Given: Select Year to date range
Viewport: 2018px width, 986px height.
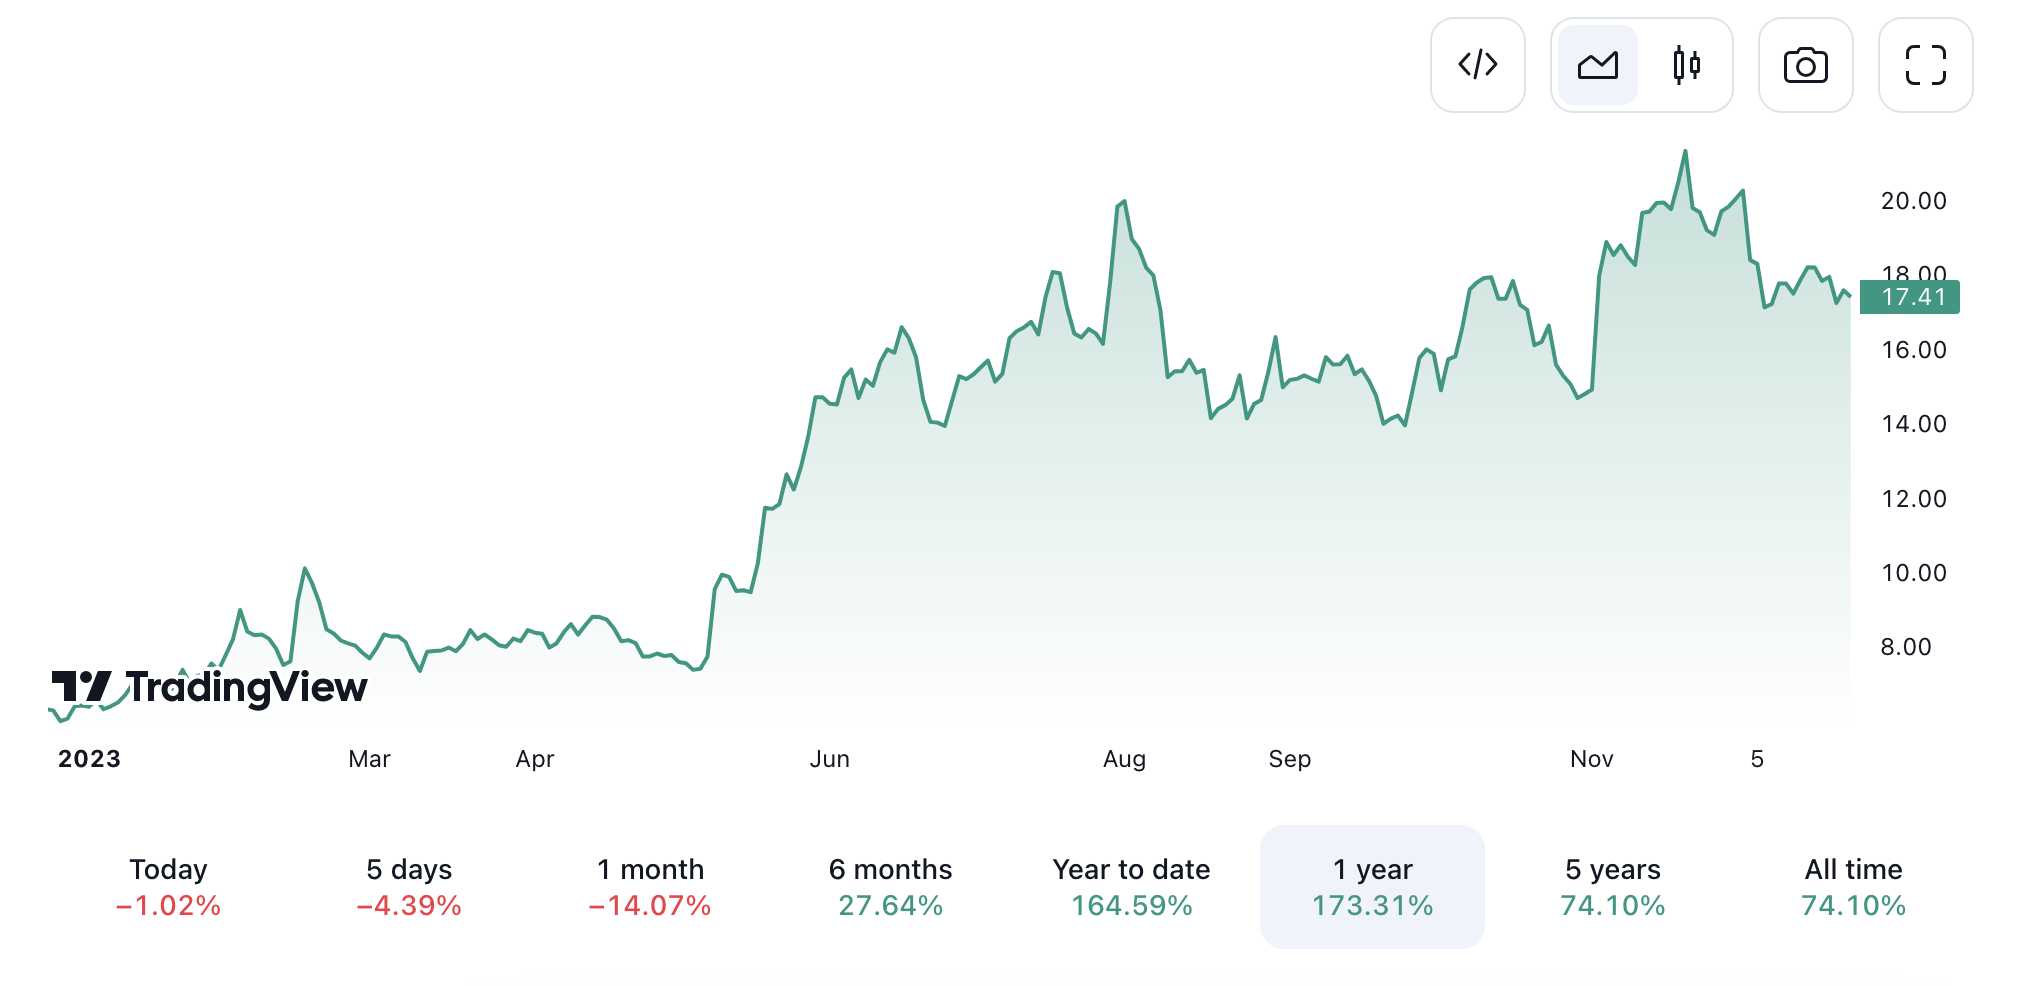Looking at the screenshot, I should (1131, 887).
